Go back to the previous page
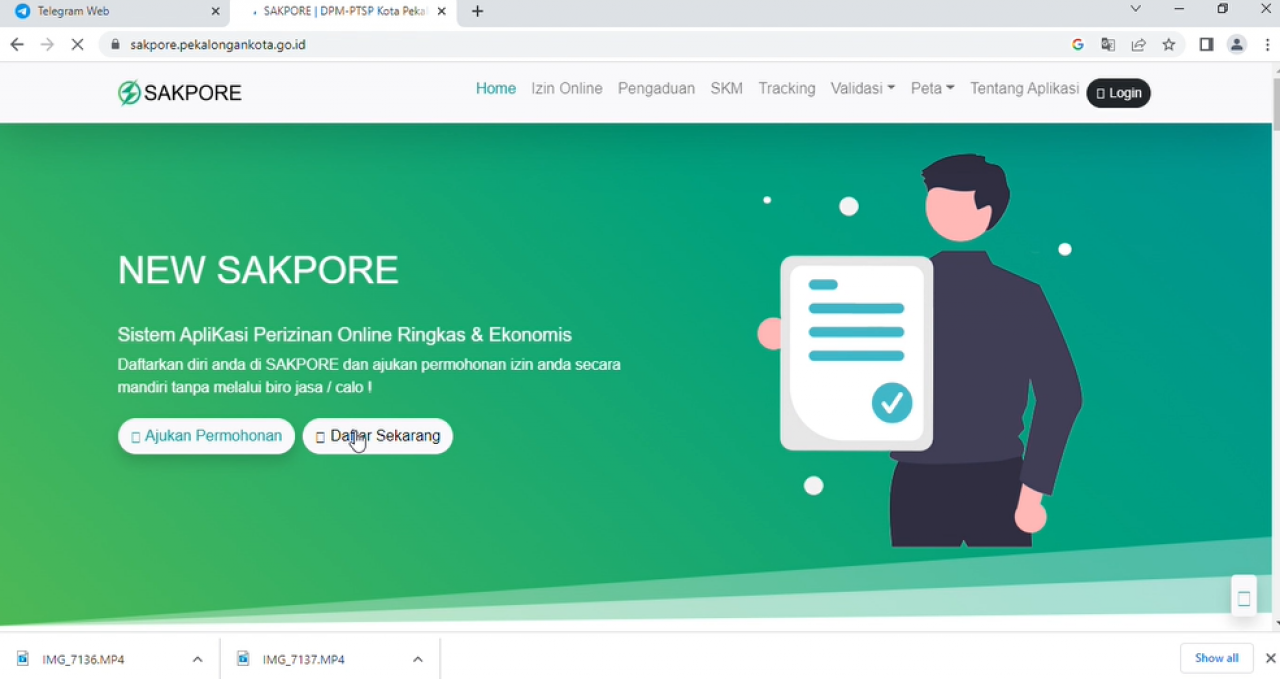Screen dimensions: 1280x679 click(x=16, y=44)
